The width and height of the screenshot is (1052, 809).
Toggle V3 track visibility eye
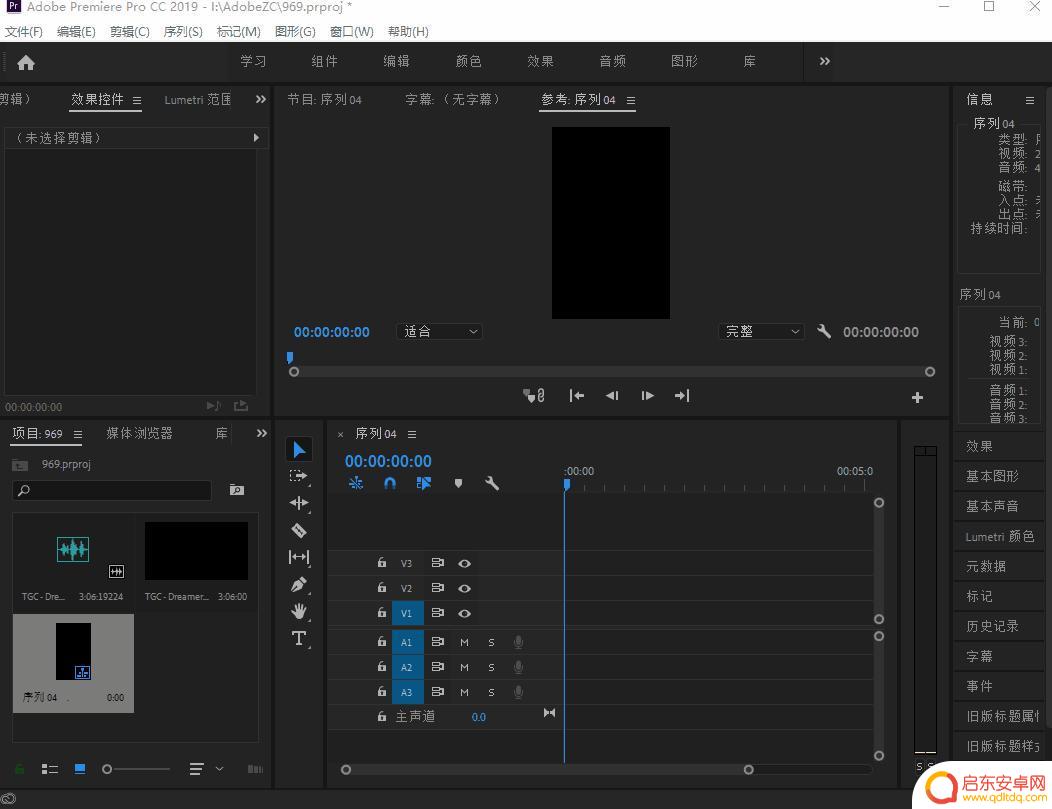tap(464, 563)
